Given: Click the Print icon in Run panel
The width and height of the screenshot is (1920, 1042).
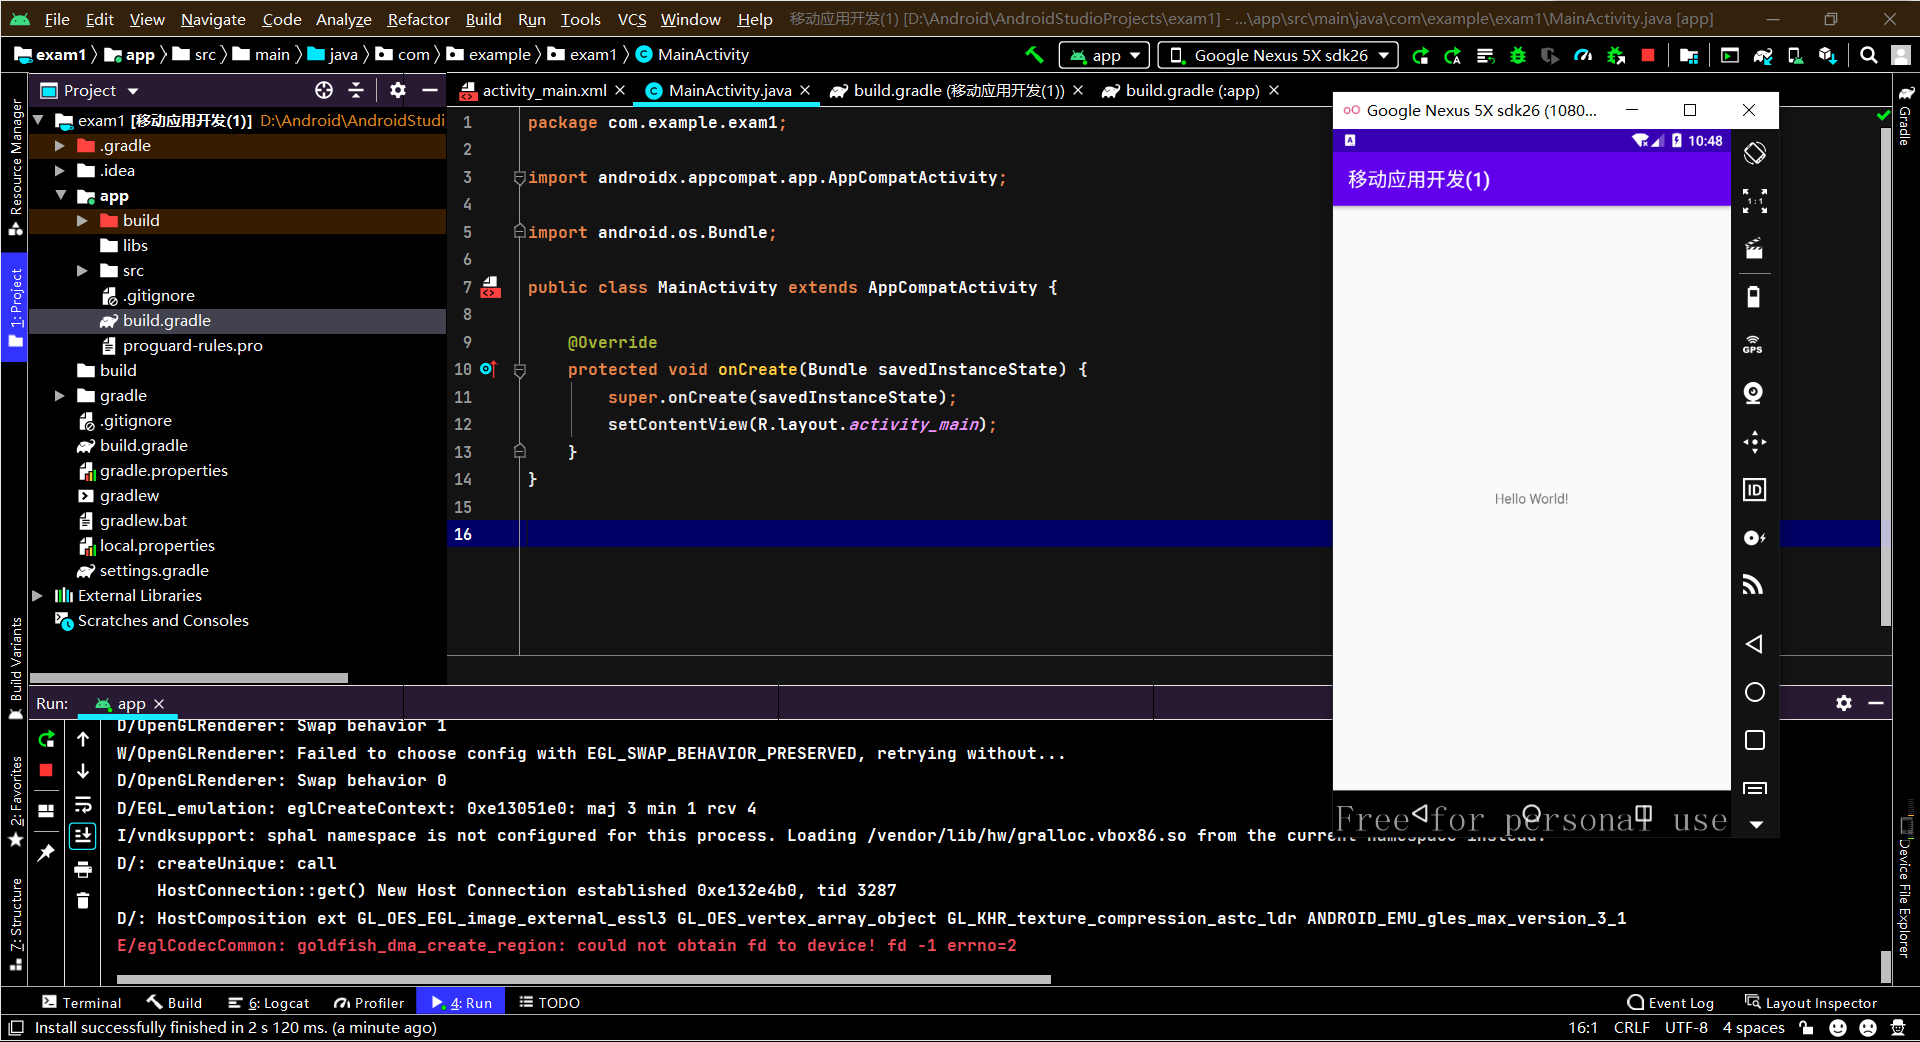Looking at the screenshot, I should click(83, 869).
